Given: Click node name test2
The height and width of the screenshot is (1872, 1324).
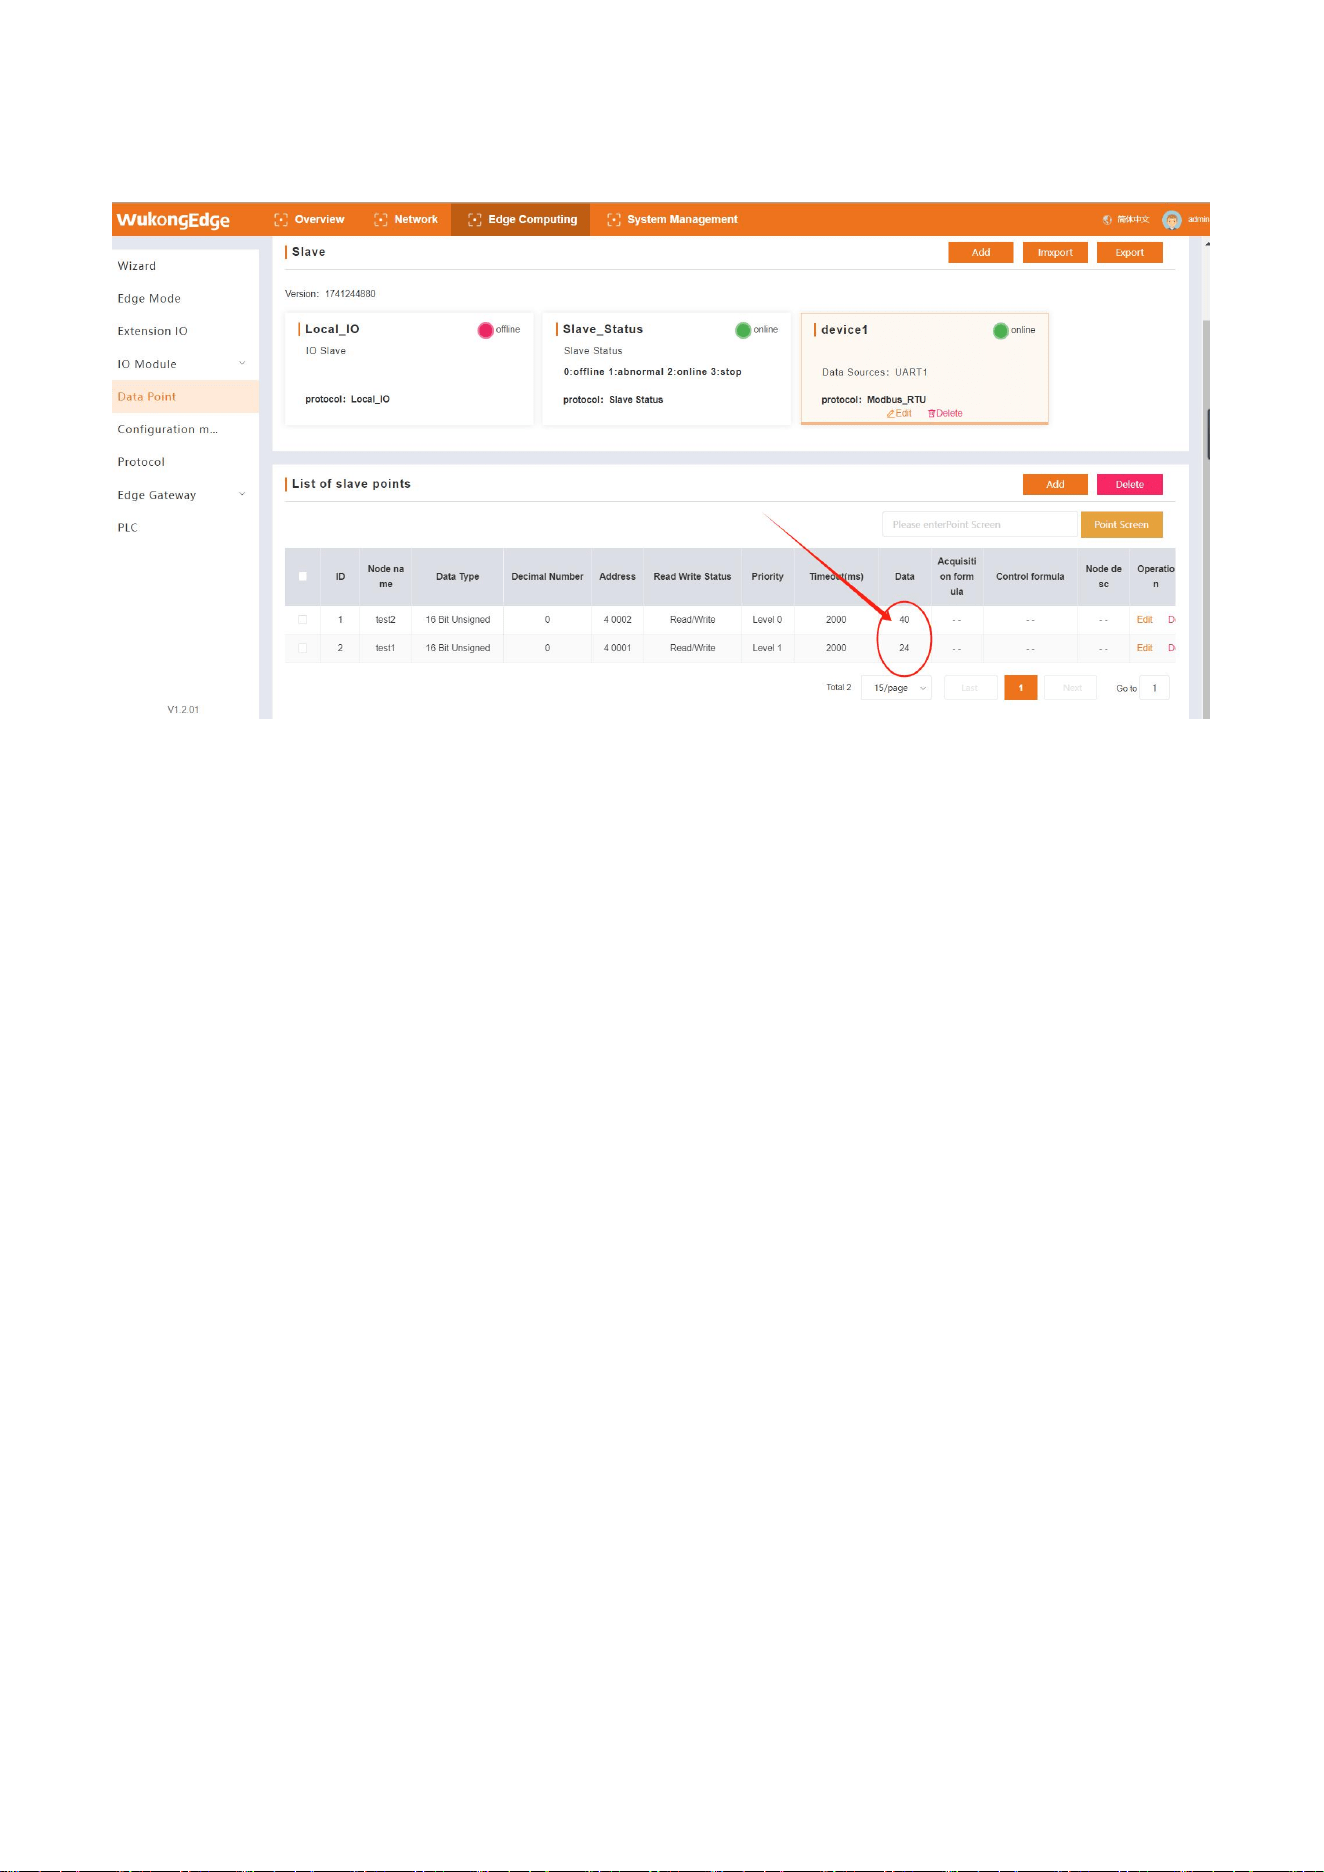Looking at the screenshot, I should (x=386, y=620).
